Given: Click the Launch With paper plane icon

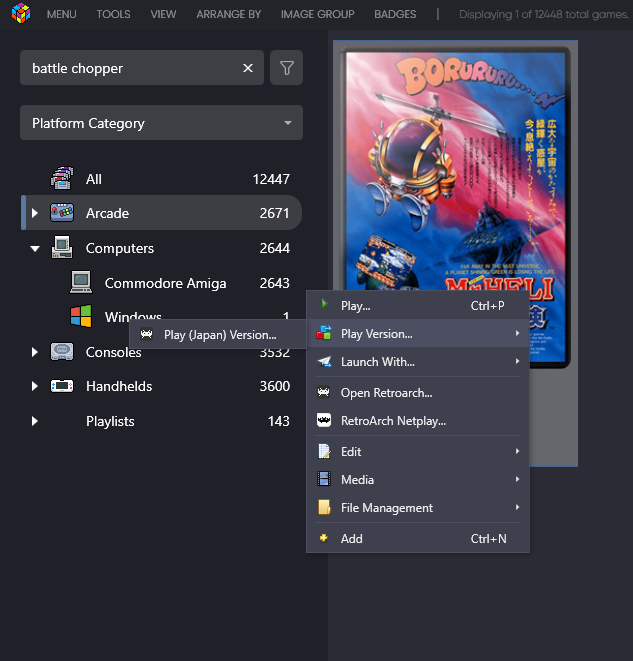Looking at the screenshot, I should pyautogui.click(x=324, y=361).
